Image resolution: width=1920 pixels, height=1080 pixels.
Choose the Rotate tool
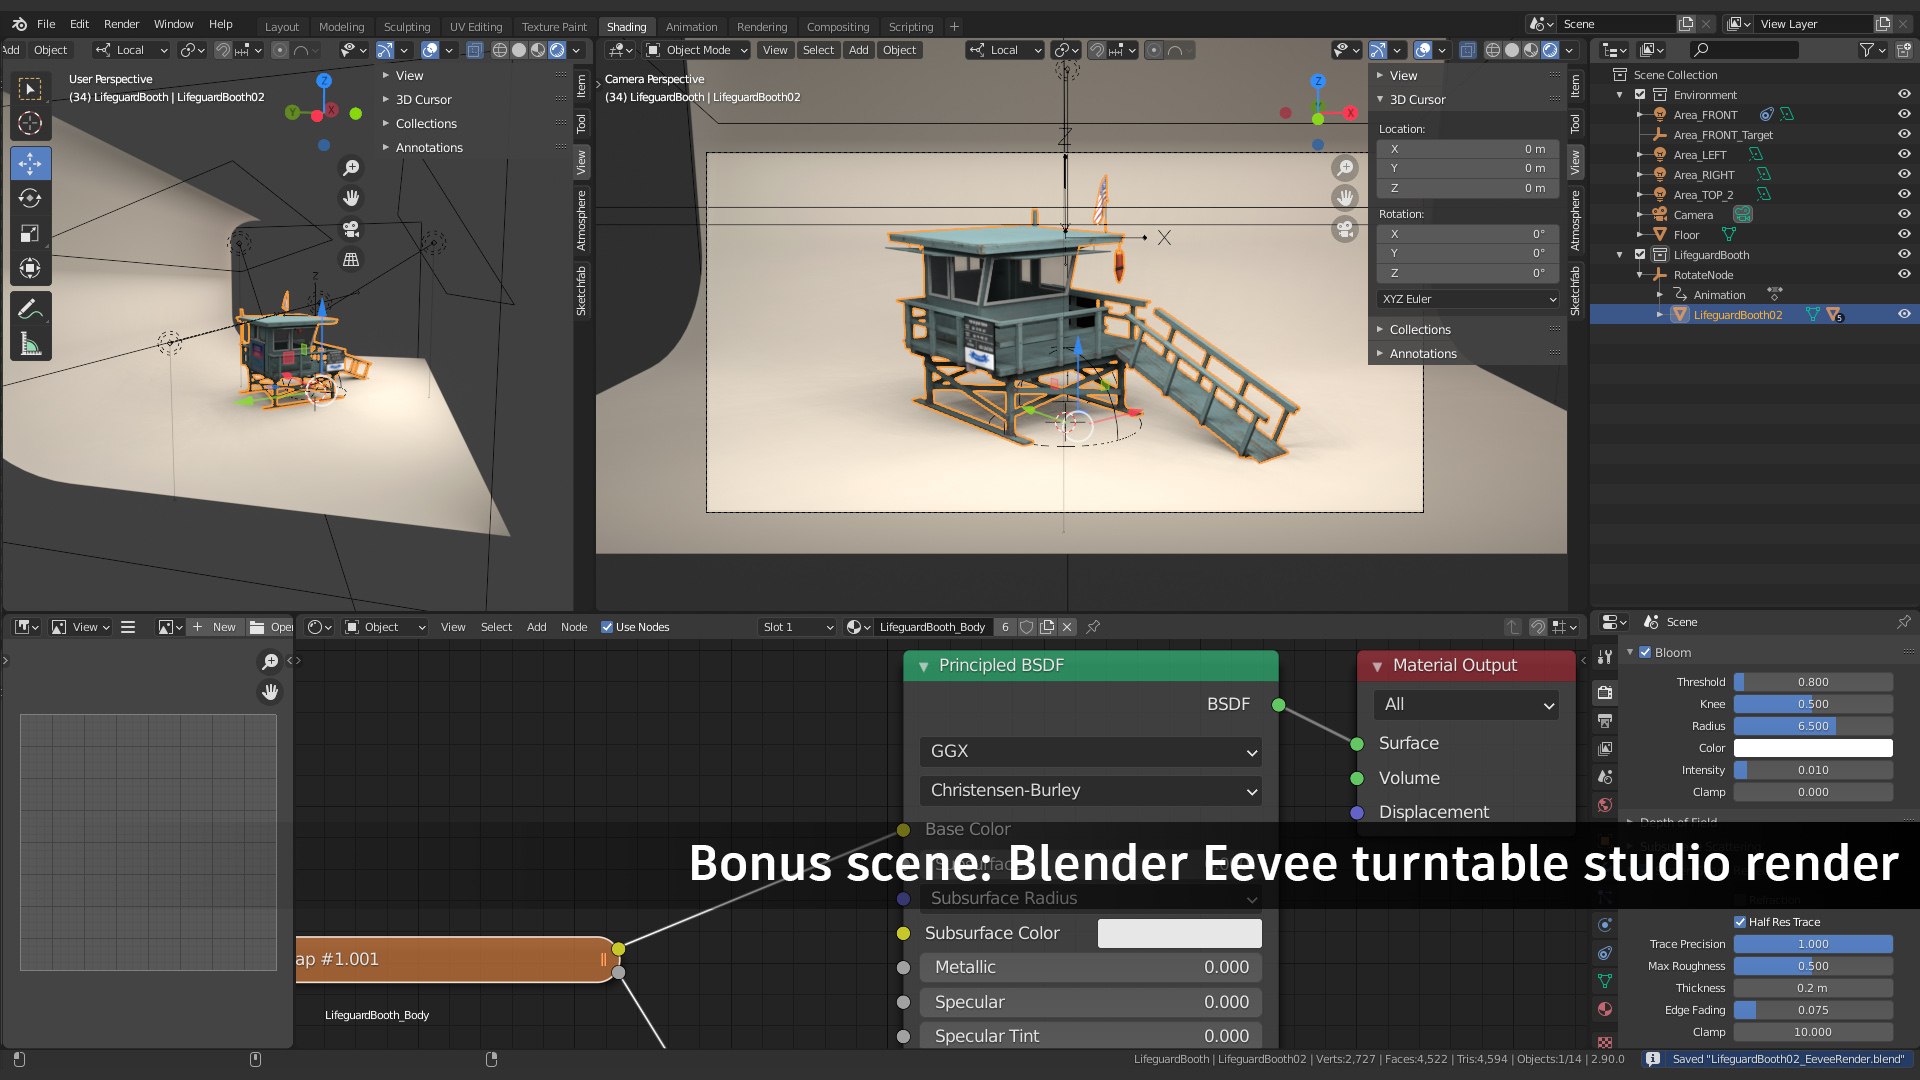tap(30, 198)
